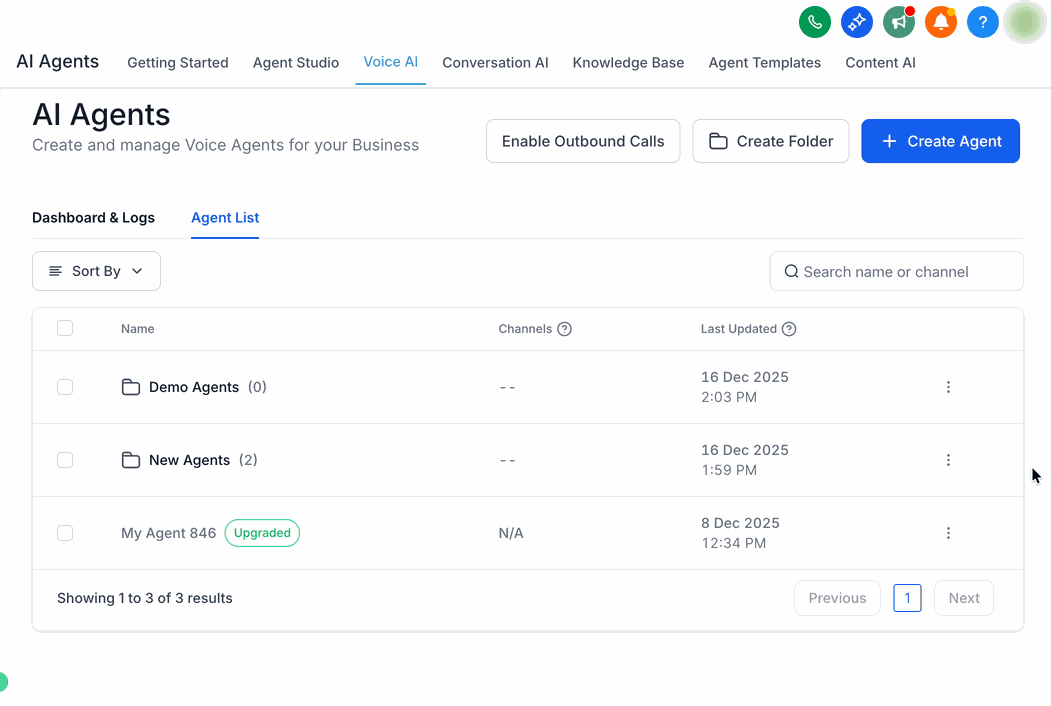The image size is (1051, 706).
Task: Click the AI Agents title in navigation bar
Action: point(58,61)
